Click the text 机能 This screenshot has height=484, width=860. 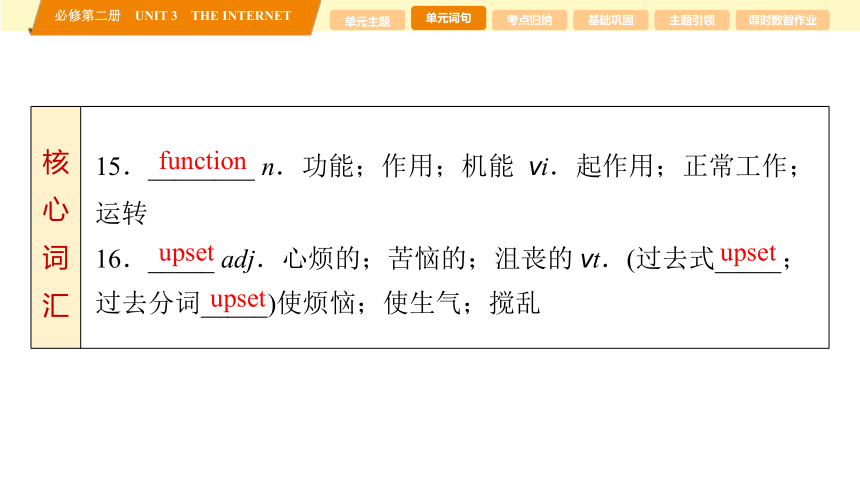tap(487, 166)
